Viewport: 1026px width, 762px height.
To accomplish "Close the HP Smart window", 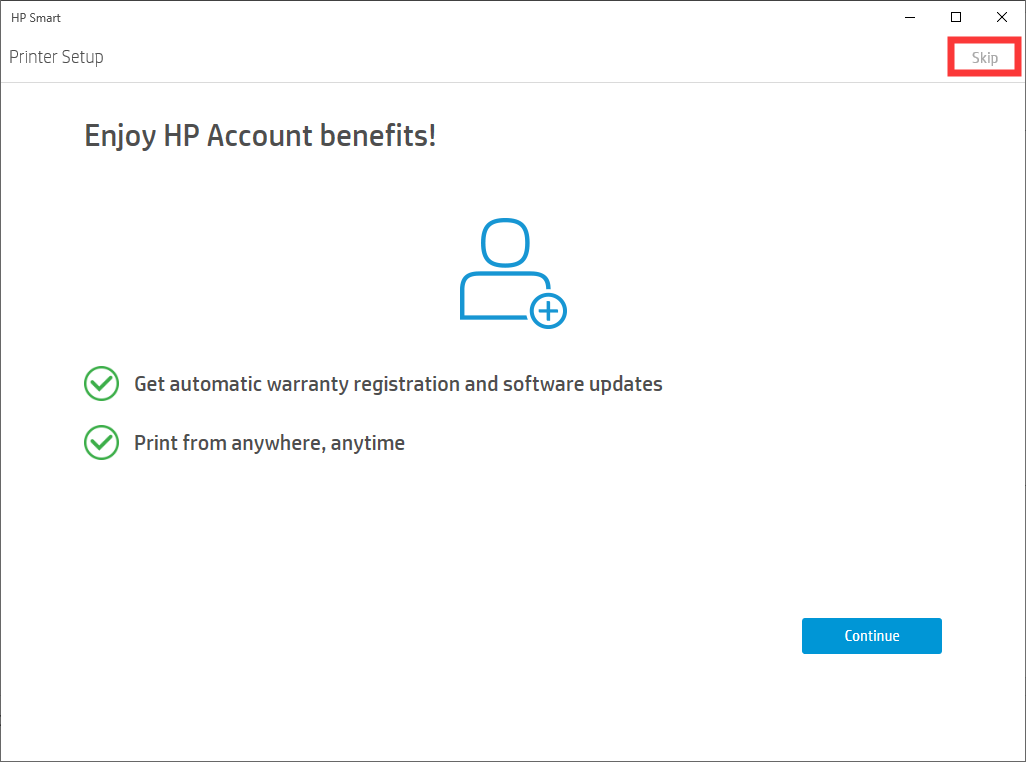I will [1002, 18].
